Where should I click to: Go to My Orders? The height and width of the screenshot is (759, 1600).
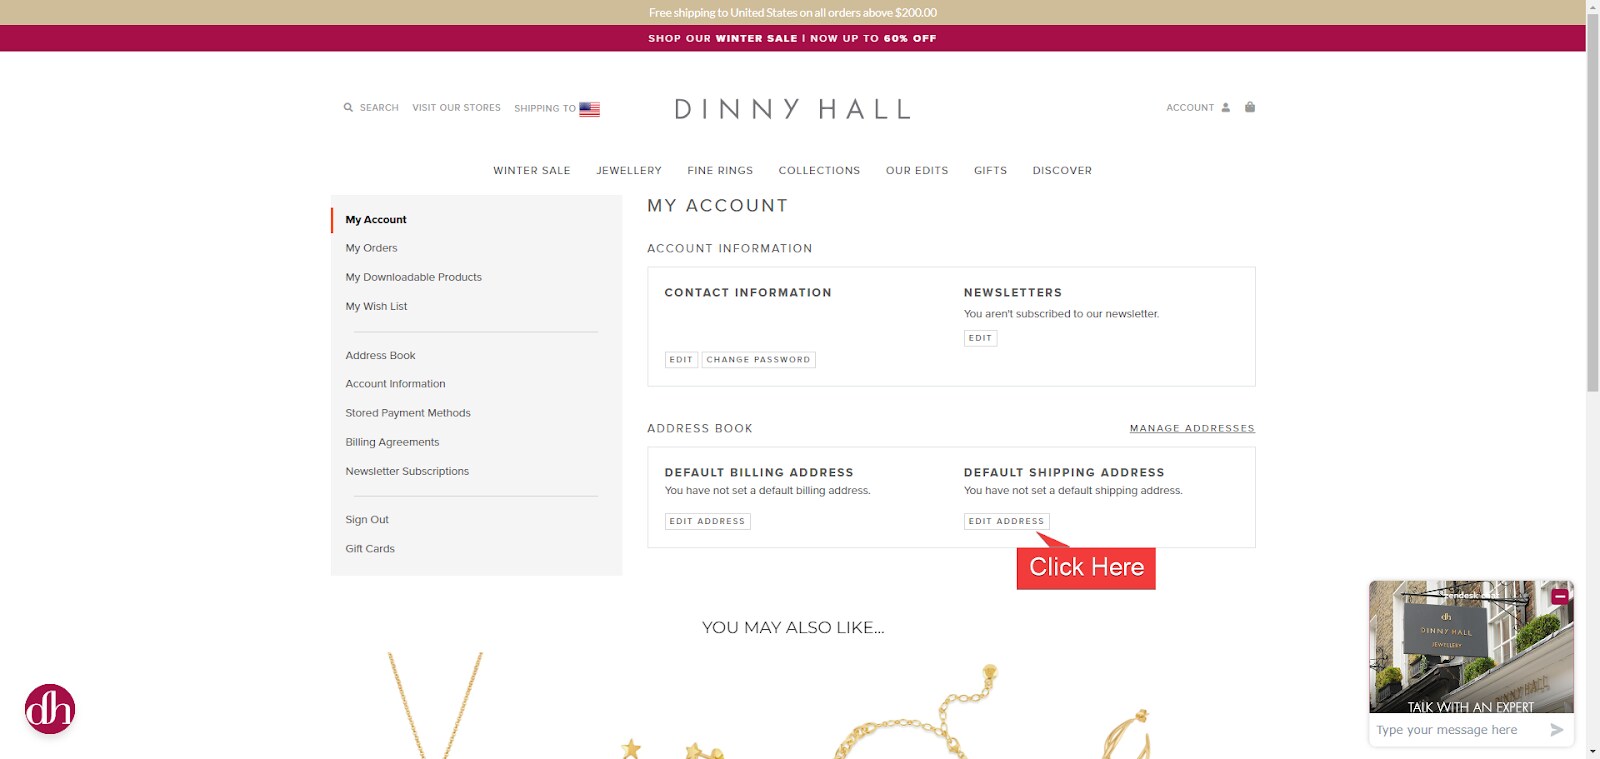pos(371,248)
